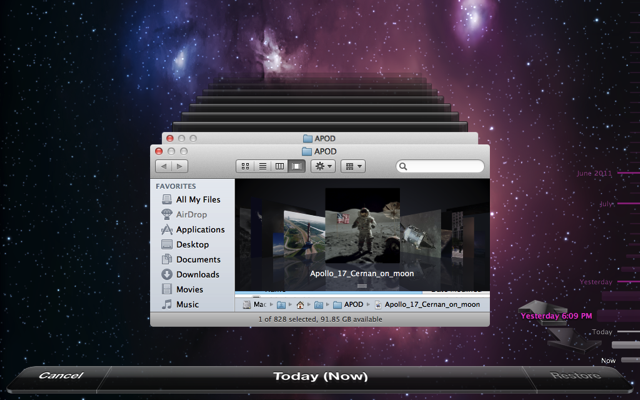Go forward with the right arrow
The width and height of the screenshot is (640, 400).
[180, 166]
